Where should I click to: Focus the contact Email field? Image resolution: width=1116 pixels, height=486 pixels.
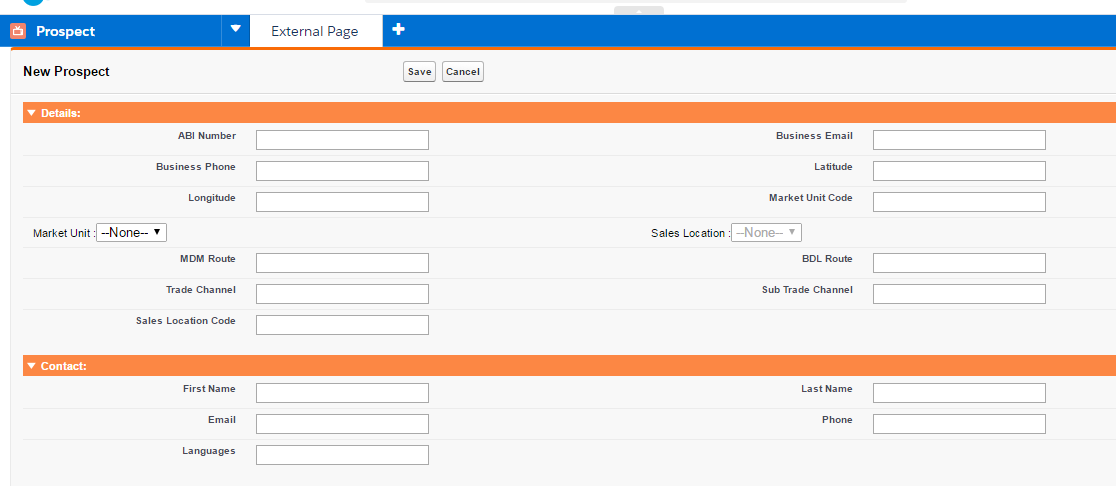[x=342, y=424]
